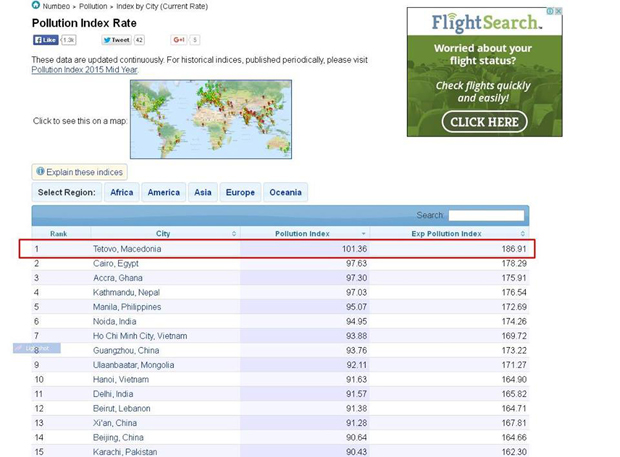This screenshot has height=457, width=620.
Task: Open the Numbeo breadcrumb link
Action: (56, 6)
